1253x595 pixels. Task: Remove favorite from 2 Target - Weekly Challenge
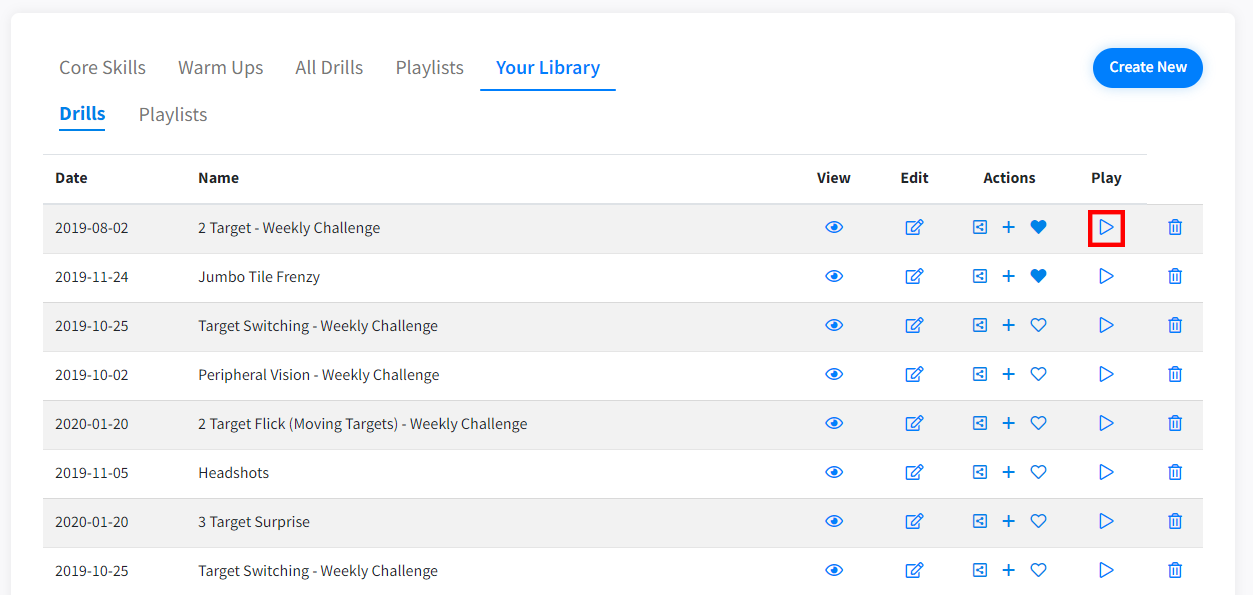[x=1038, y=228]
